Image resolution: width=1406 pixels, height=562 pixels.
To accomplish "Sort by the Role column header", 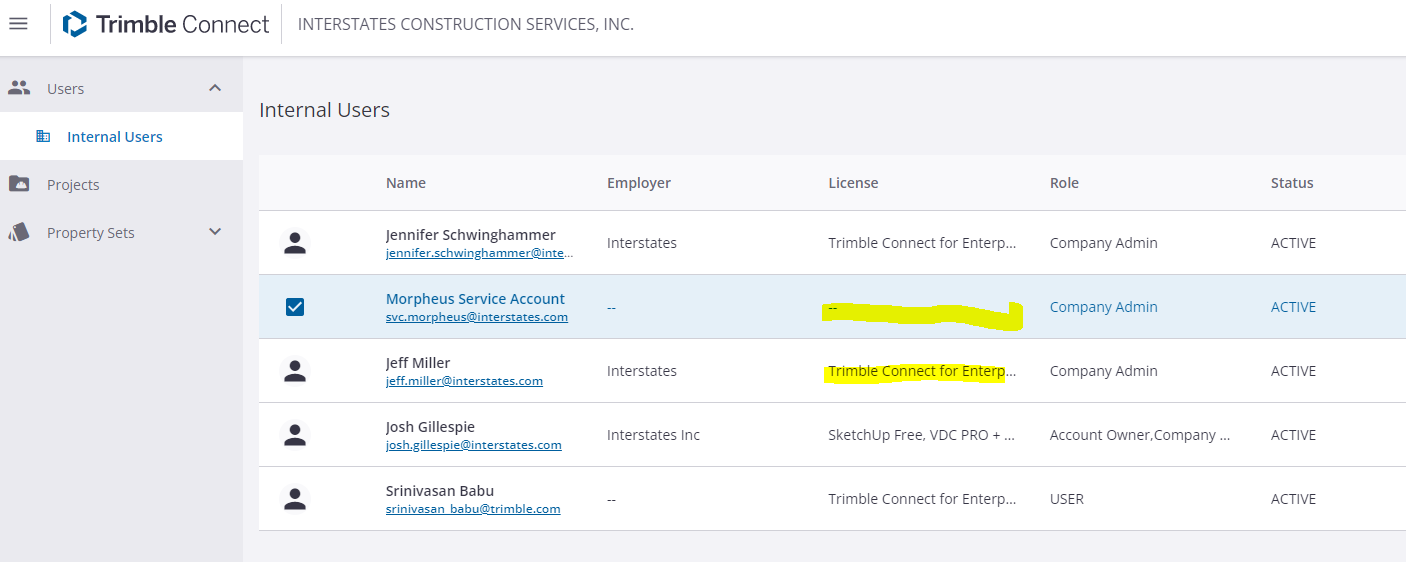I will [x=1064, y=183].
